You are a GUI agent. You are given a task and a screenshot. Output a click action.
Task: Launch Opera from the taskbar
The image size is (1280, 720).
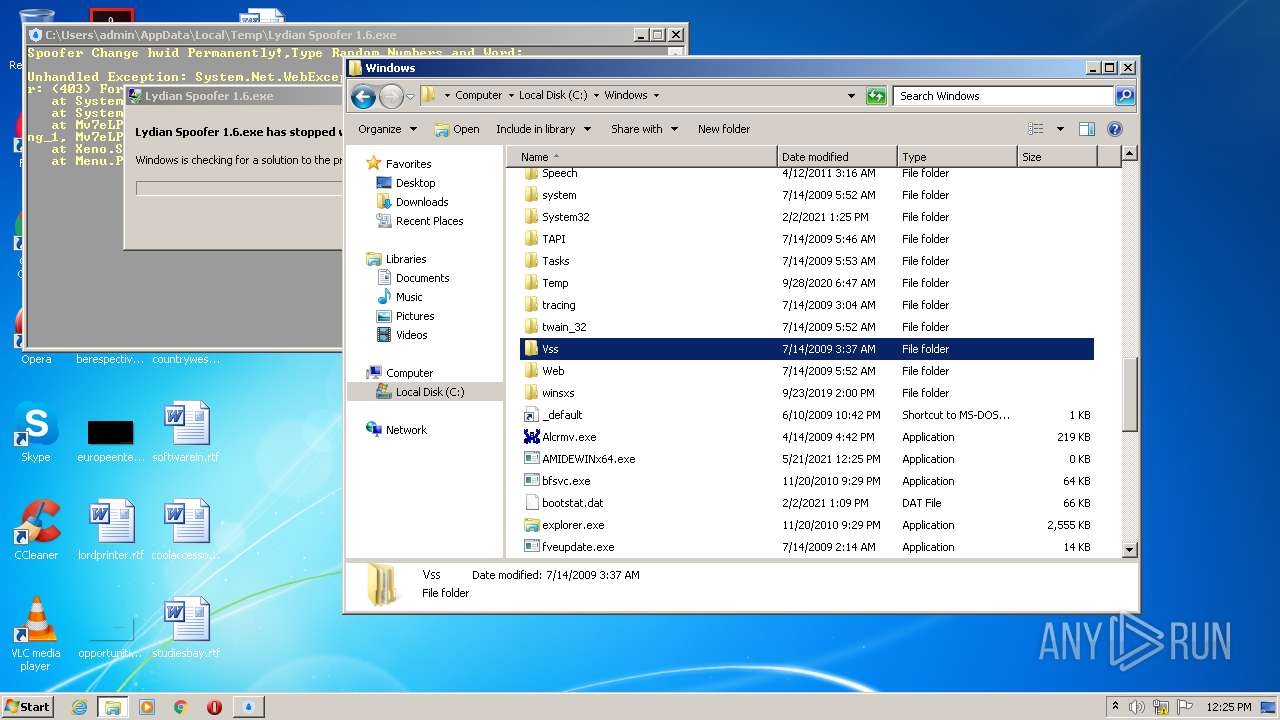coord(214,707)
